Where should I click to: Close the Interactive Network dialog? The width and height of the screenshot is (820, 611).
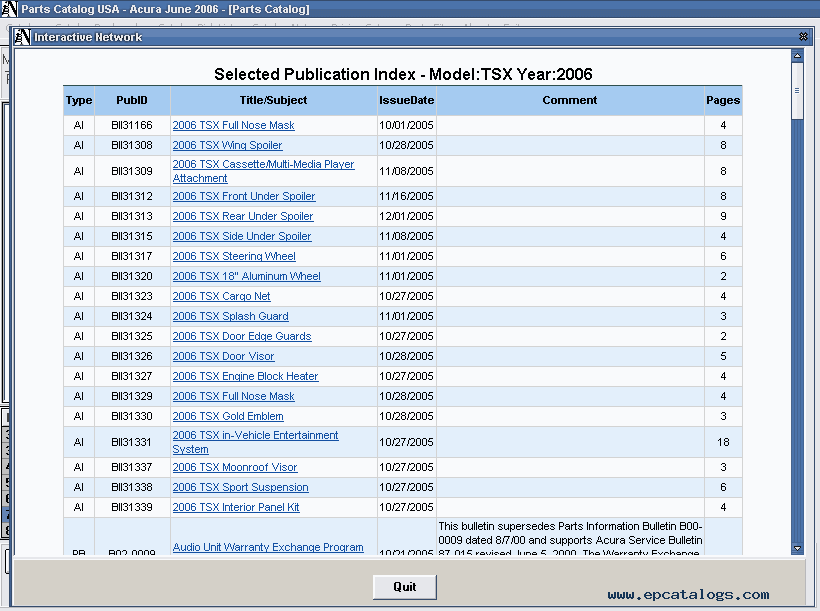(803, 37)
